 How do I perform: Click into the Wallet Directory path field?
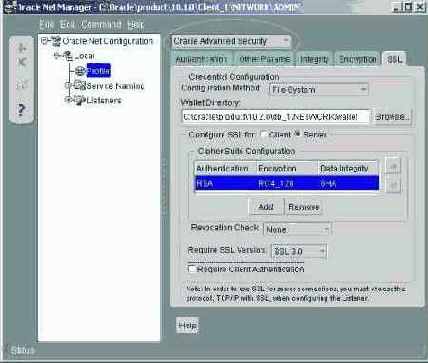[276, 117]
